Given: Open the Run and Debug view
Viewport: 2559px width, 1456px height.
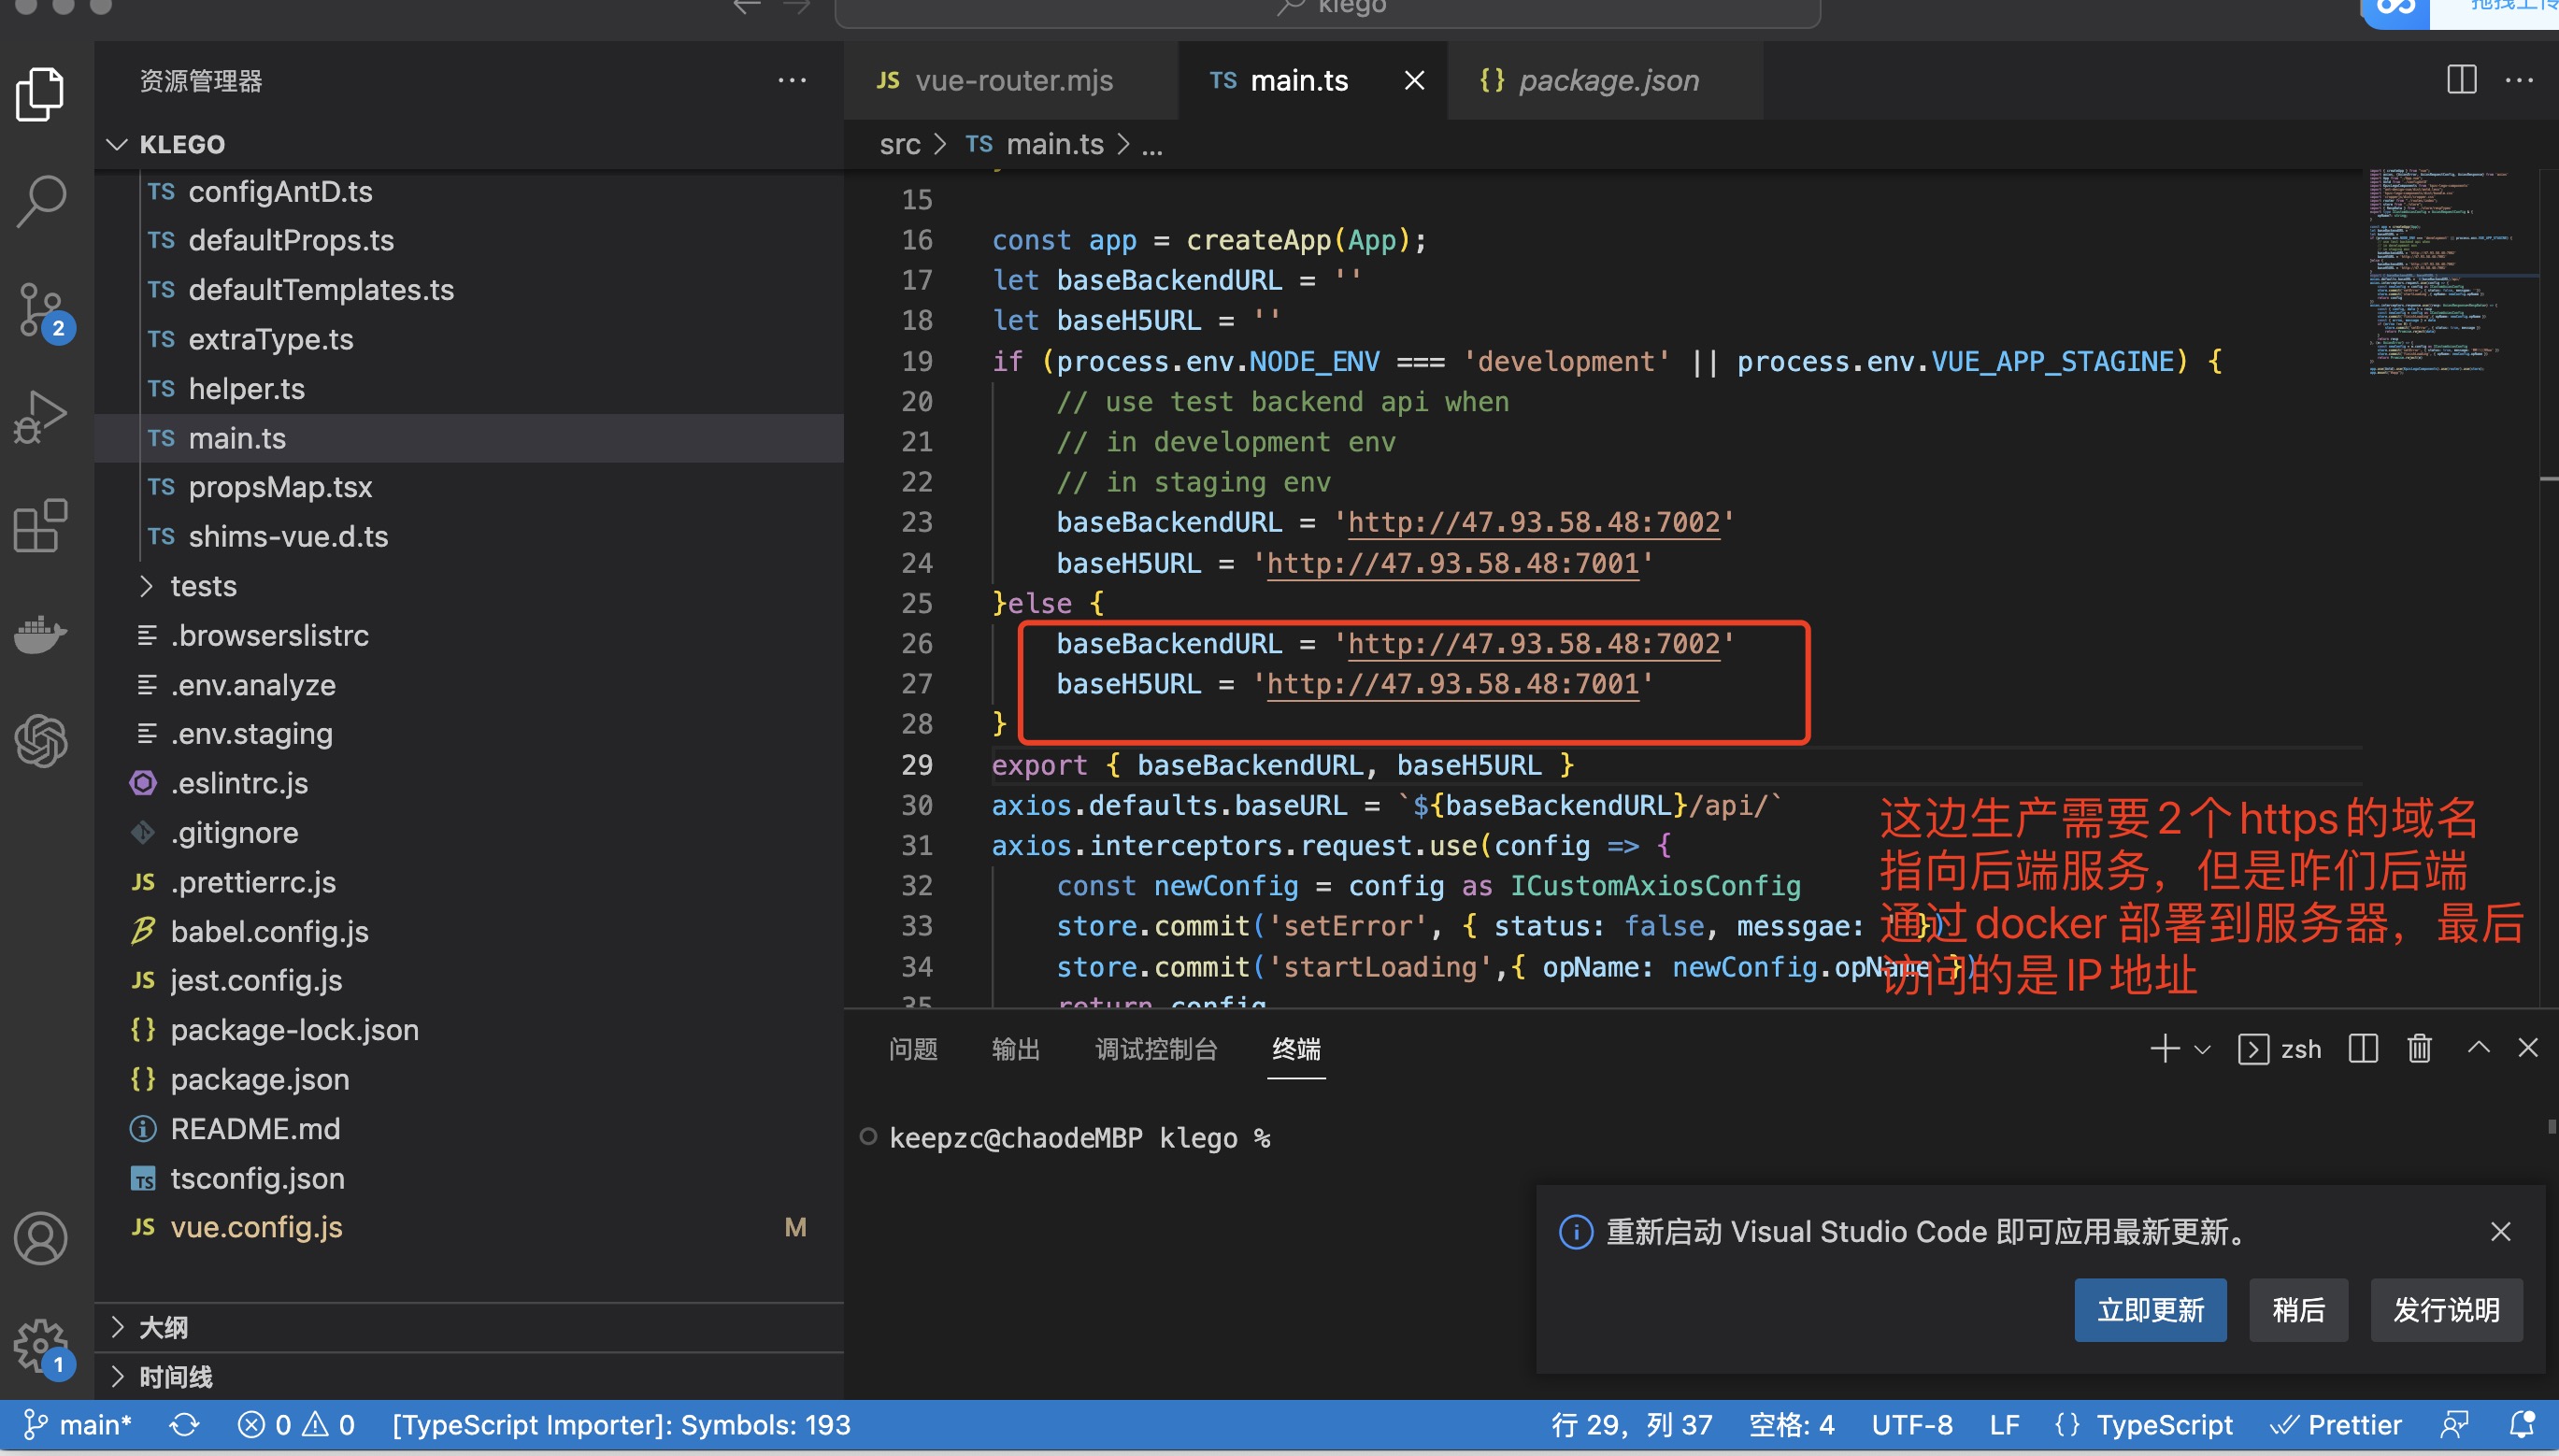Looking at the screenshot, I should click(x=41, y=417).
